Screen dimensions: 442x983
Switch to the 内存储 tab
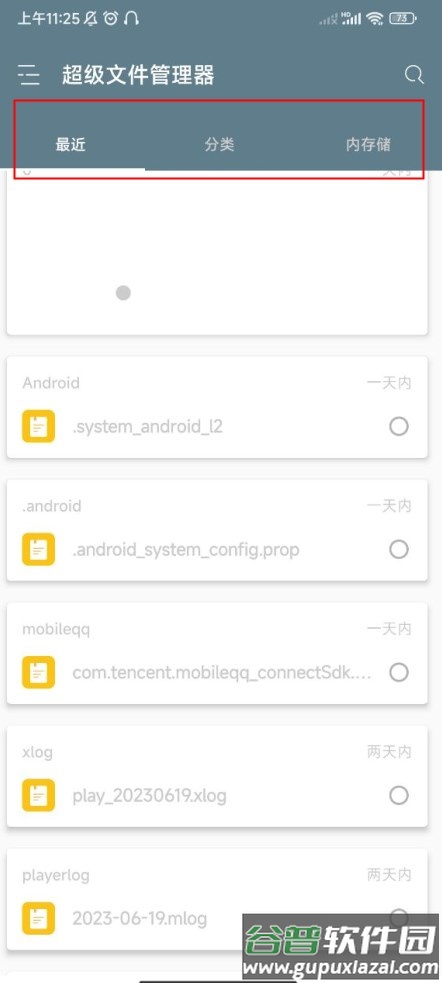tap(369, 144)
